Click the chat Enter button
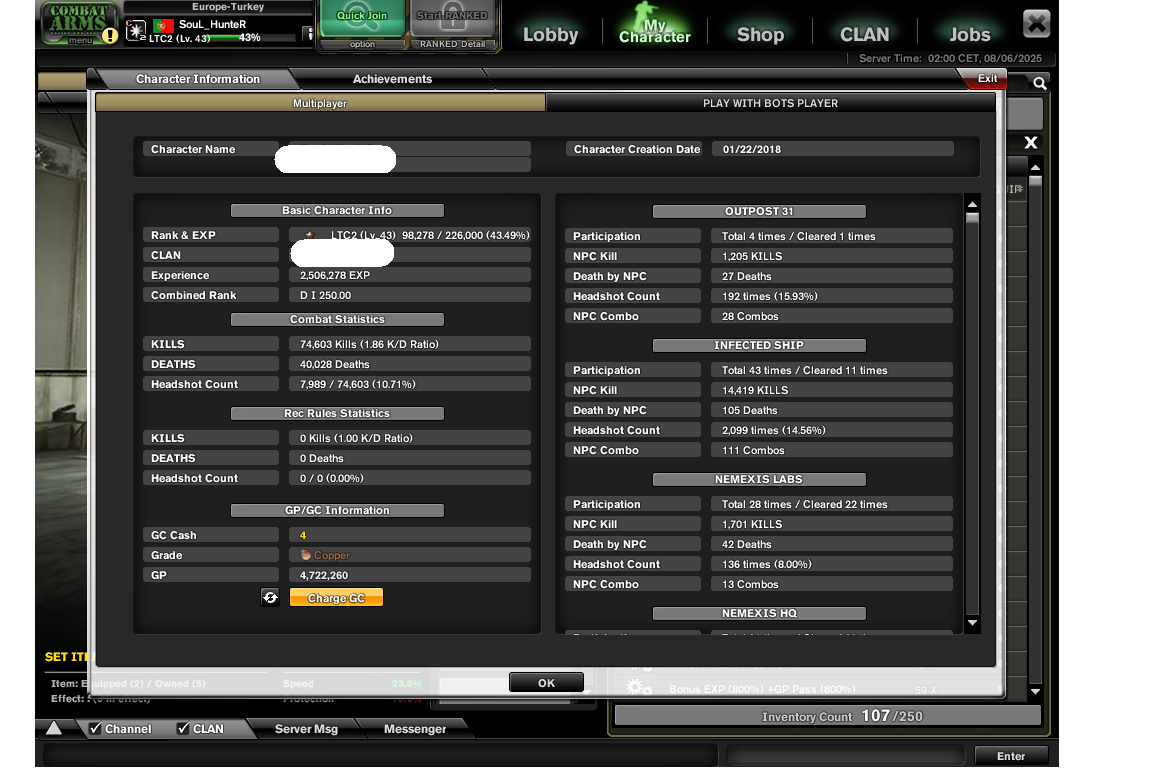This screenshot has width=1152, height=768. (1011, 756)
